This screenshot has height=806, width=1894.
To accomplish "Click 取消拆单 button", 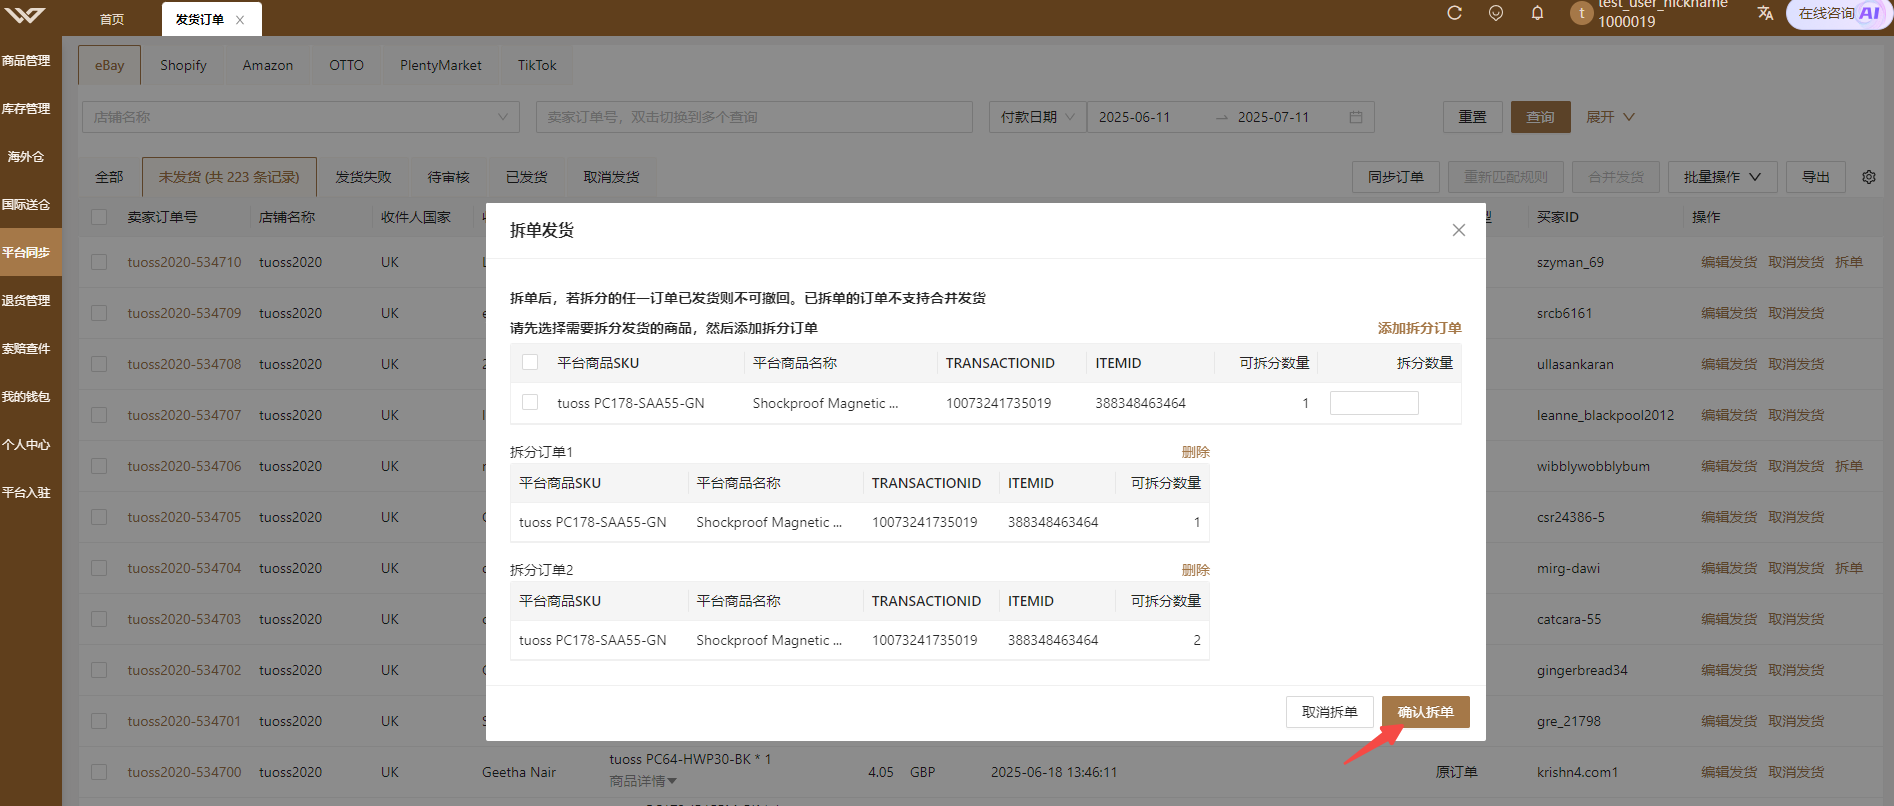I will (x=1330, y=712).
